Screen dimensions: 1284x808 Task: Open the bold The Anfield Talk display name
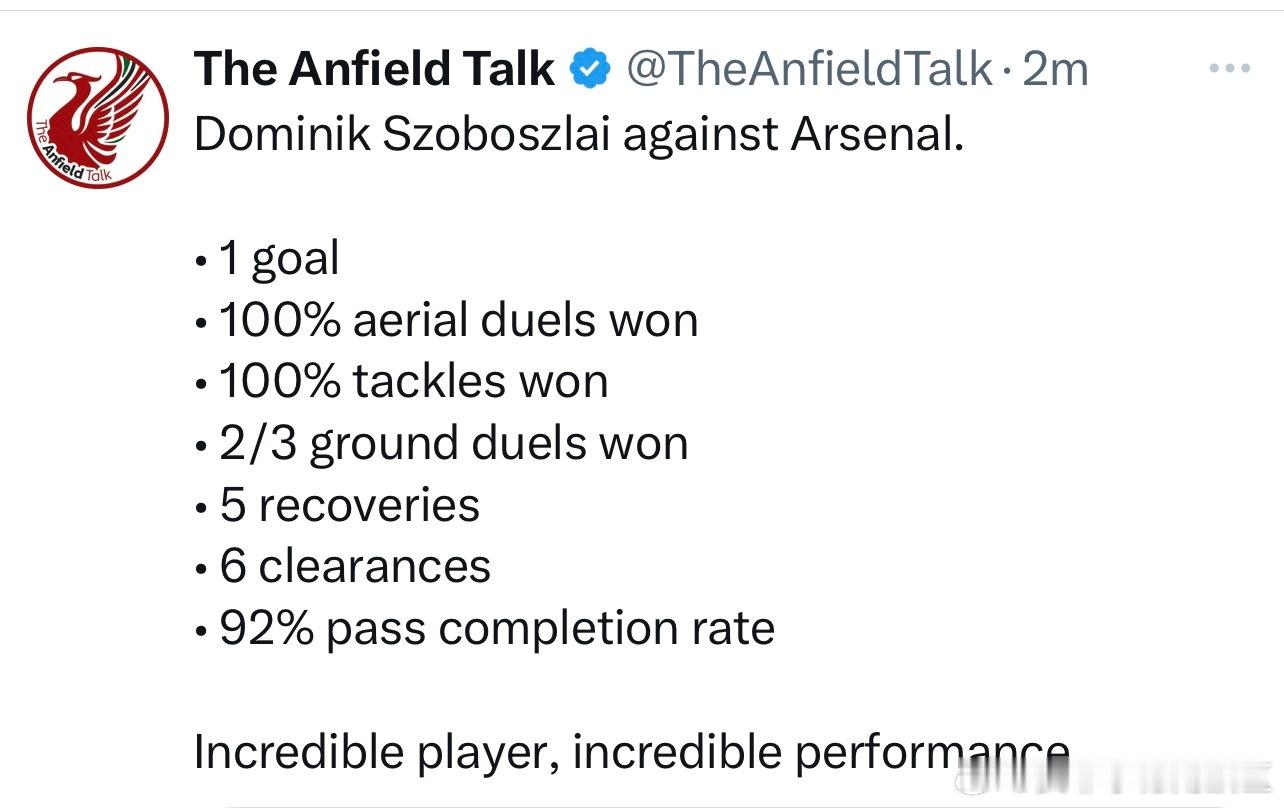374,69
